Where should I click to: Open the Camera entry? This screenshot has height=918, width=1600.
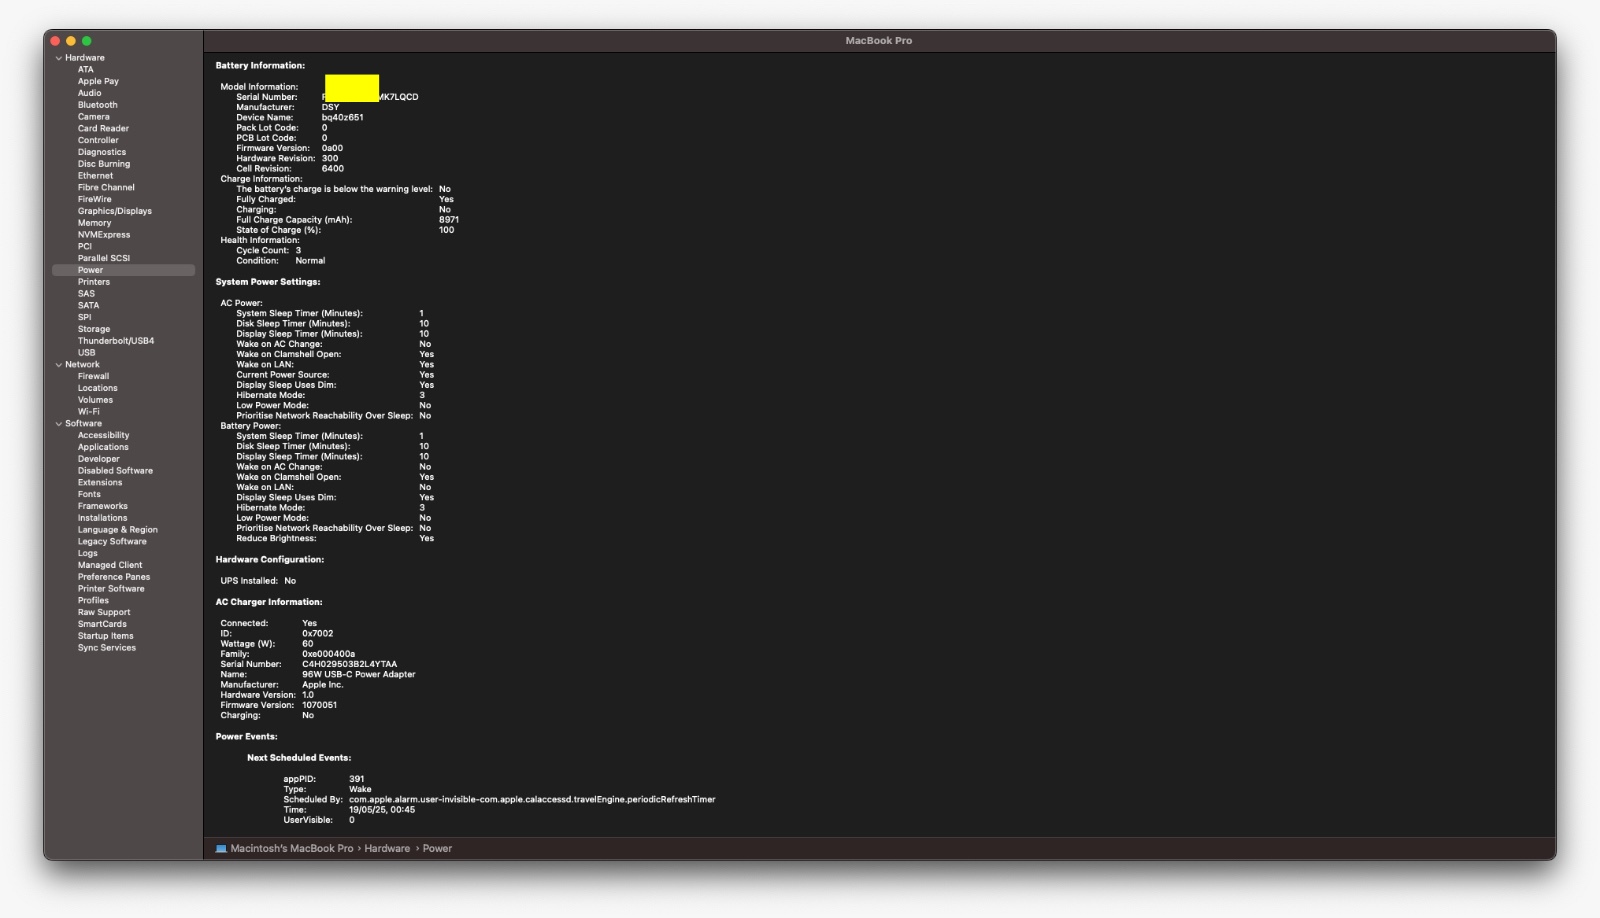(94, 117)
